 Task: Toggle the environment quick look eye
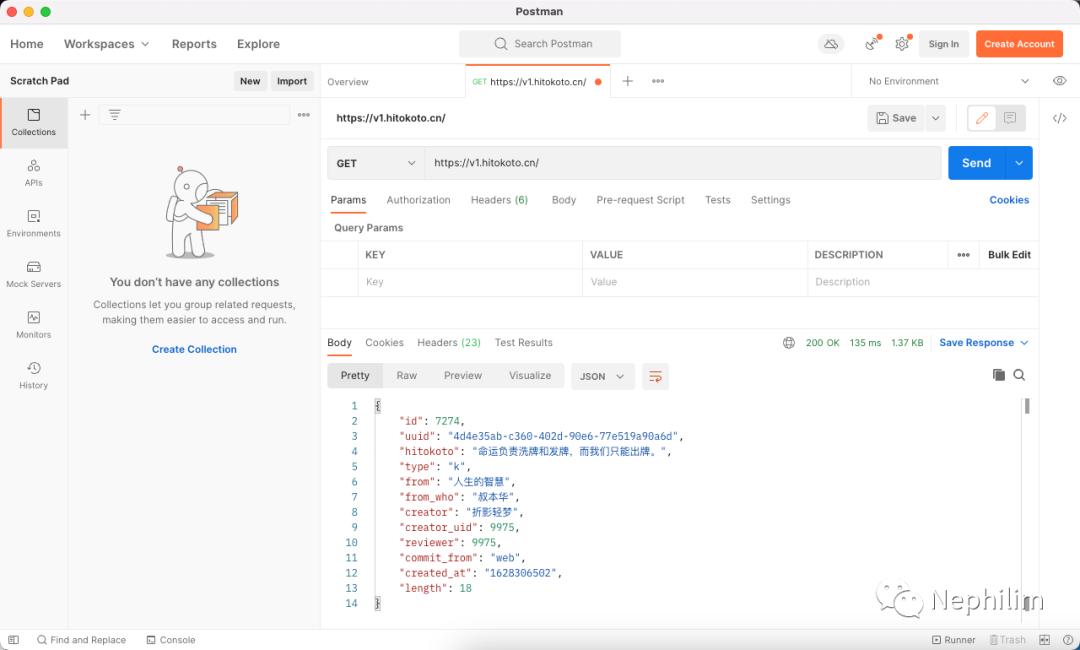point(1059,81)
